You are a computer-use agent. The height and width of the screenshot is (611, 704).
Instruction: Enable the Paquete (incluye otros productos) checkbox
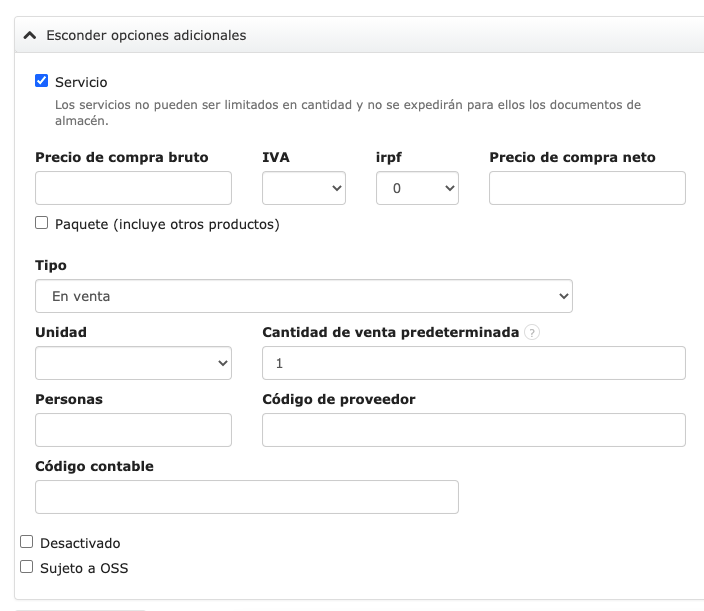coord(42,223)
